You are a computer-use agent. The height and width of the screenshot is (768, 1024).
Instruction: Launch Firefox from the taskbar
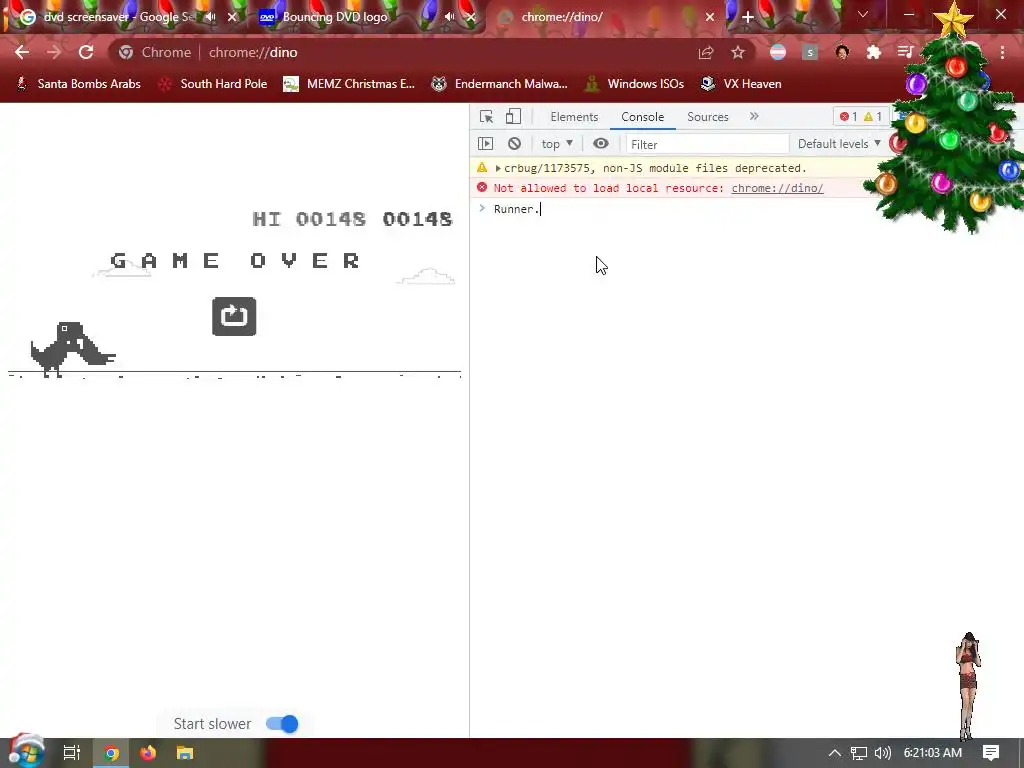(x=148, y=753)
